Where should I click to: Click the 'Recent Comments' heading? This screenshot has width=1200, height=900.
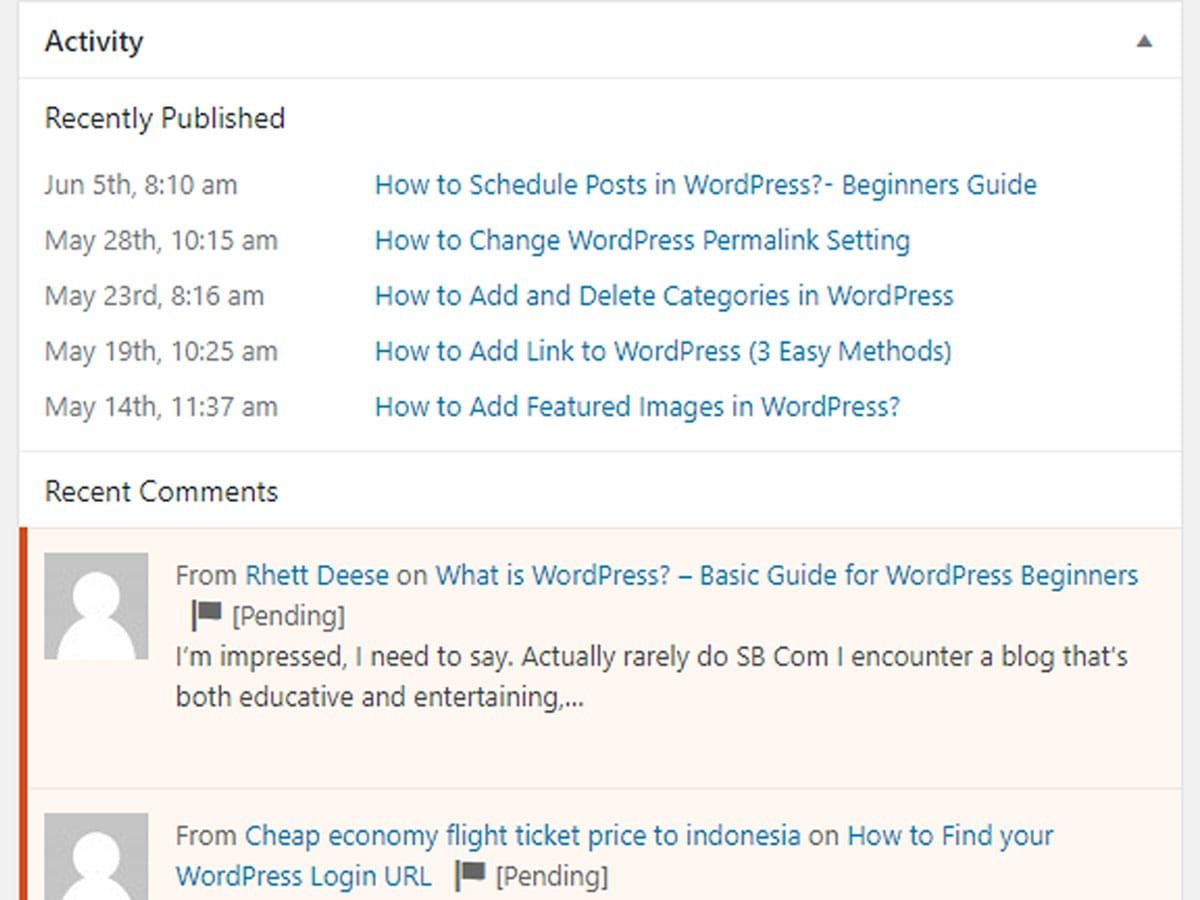click(161, 492)
